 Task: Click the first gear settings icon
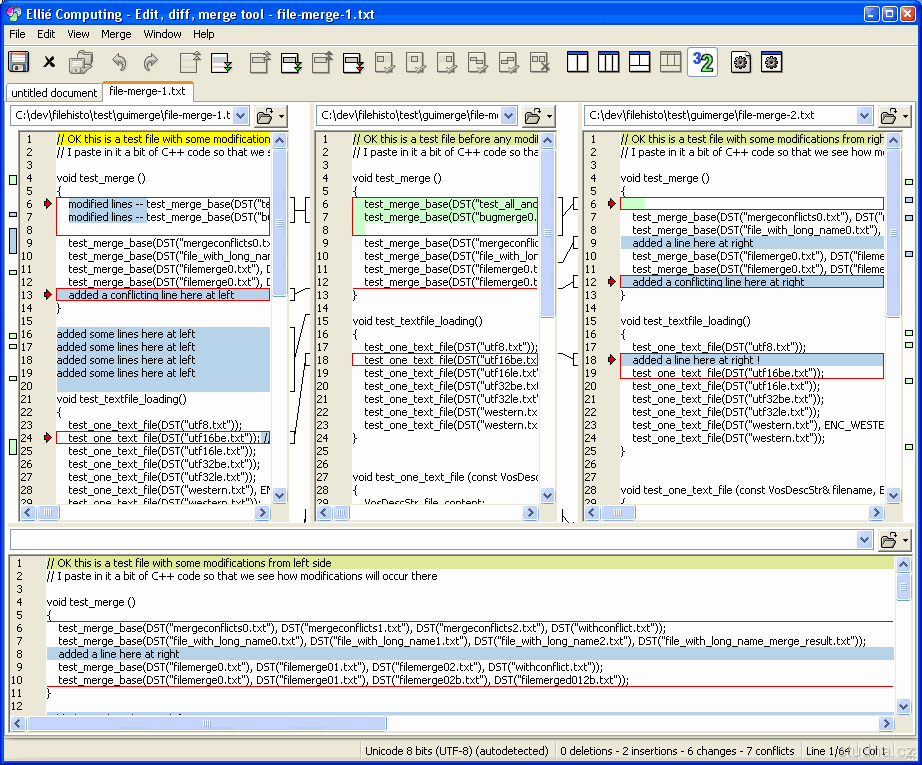(740, 62)
